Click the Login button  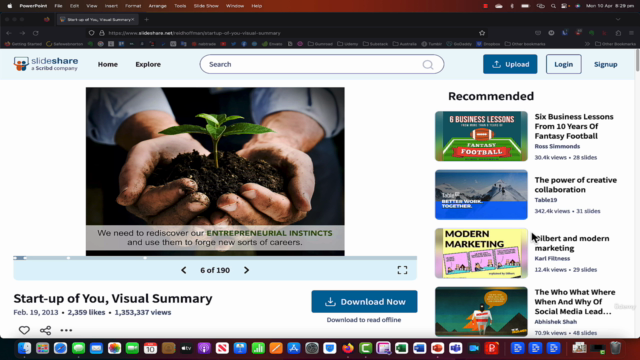coord(564,64)
